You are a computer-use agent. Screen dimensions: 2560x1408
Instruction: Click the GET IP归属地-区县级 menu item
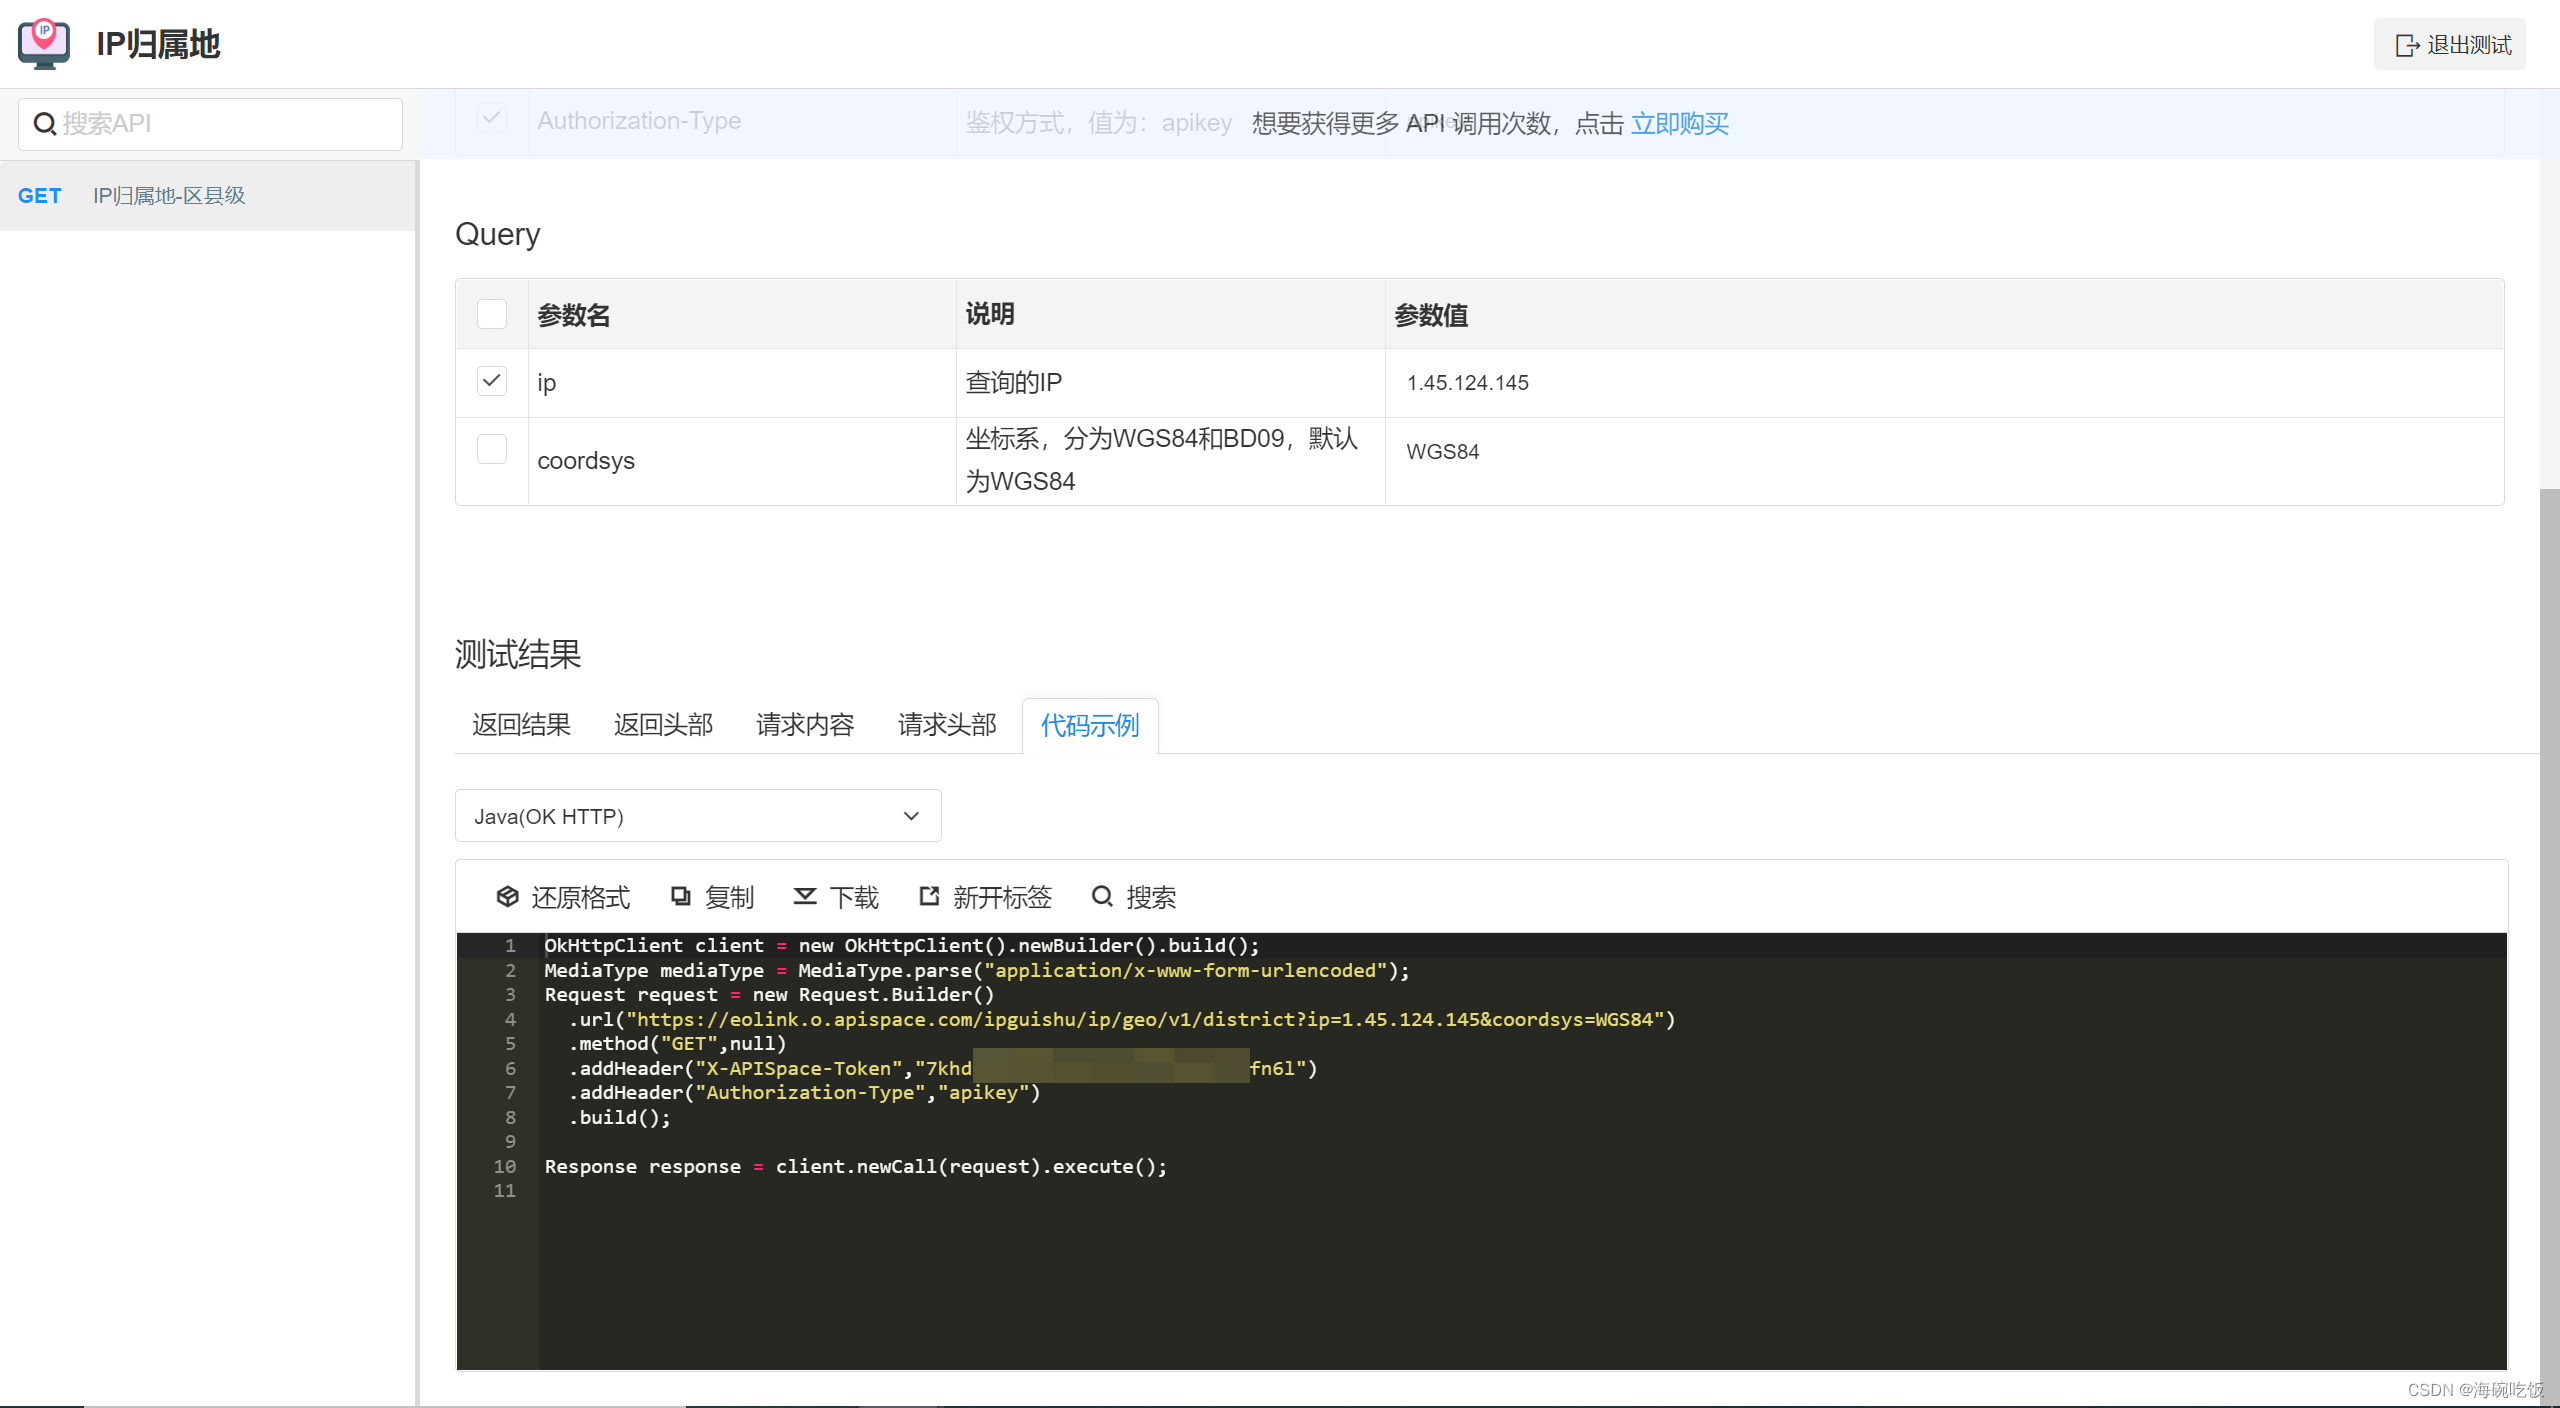pos(208,194)
